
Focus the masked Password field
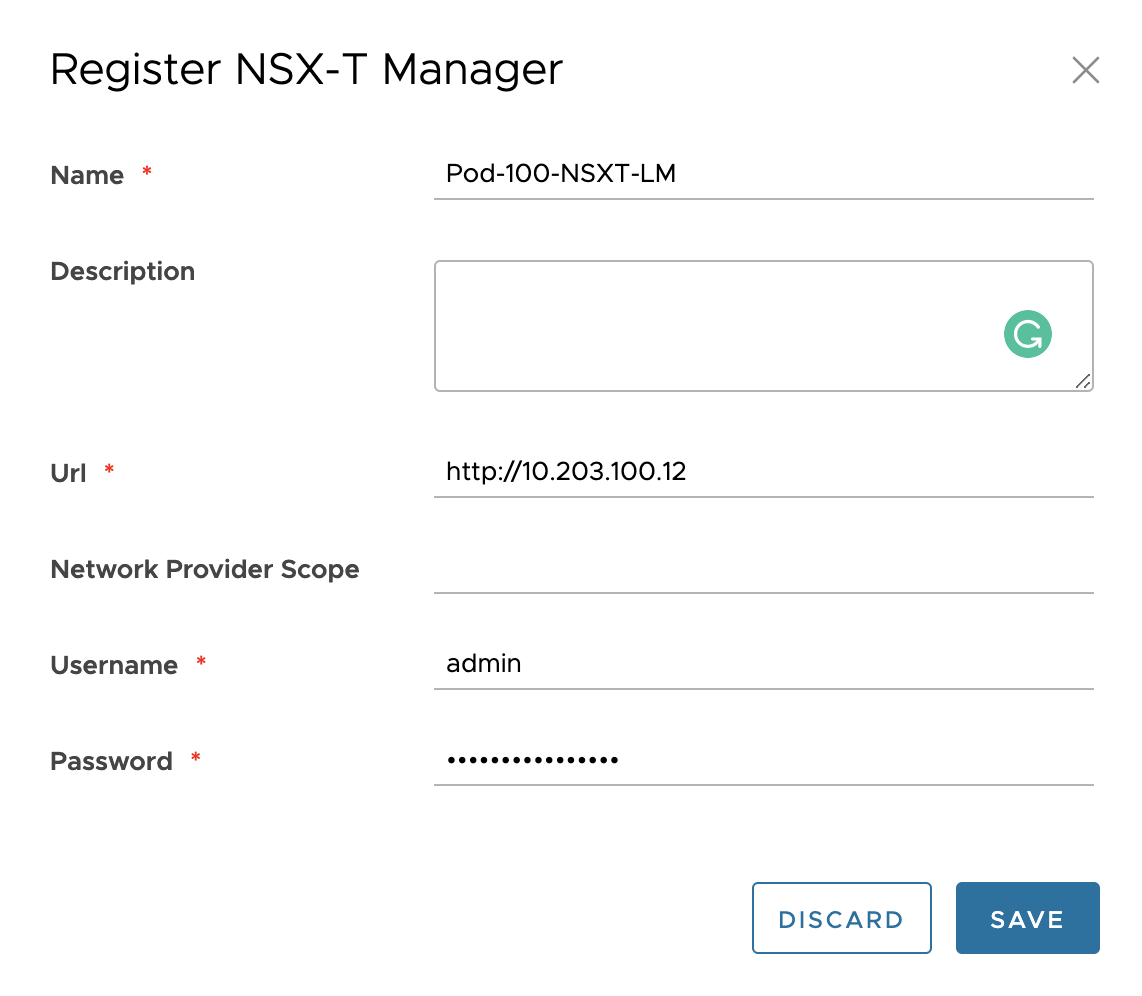[763, 760]
